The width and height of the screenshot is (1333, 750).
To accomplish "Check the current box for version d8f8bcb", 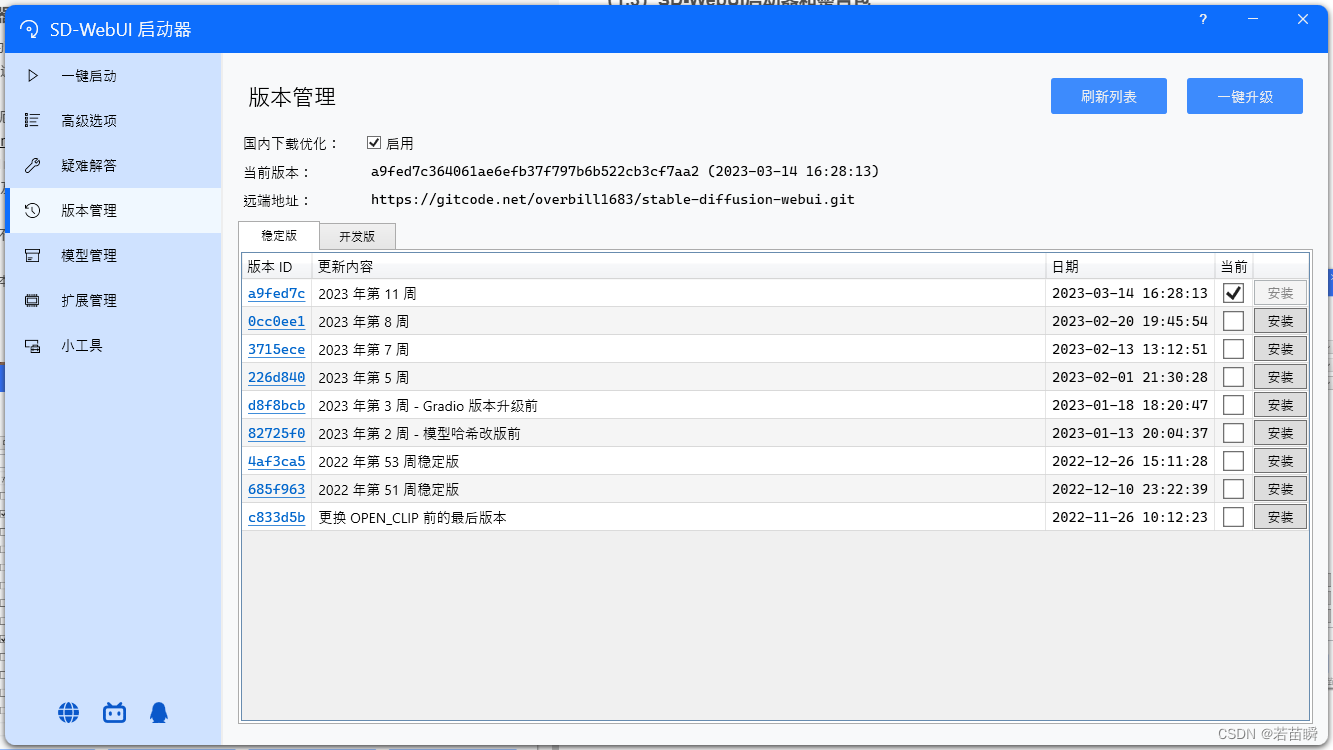I will (x=1234, y=405).
